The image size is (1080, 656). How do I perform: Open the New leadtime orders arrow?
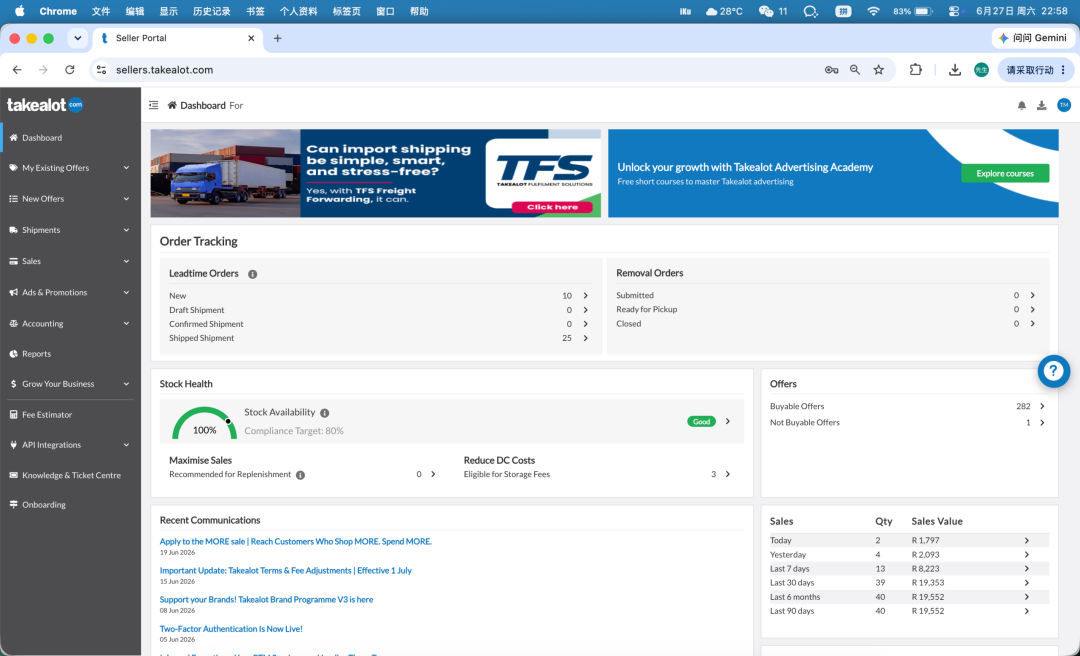tap(585, 296)
